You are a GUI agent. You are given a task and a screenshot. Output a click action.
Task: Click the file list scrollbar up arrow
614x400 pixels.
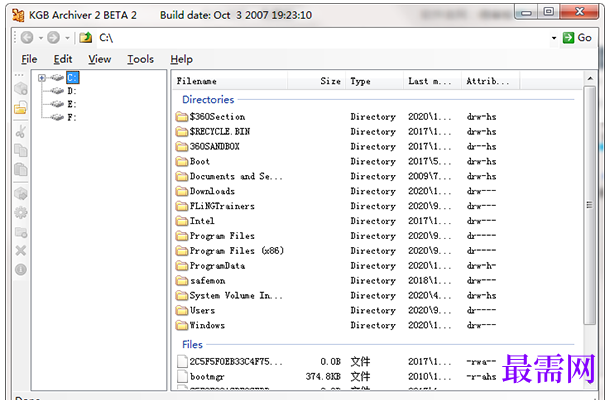tap(590, 79)
